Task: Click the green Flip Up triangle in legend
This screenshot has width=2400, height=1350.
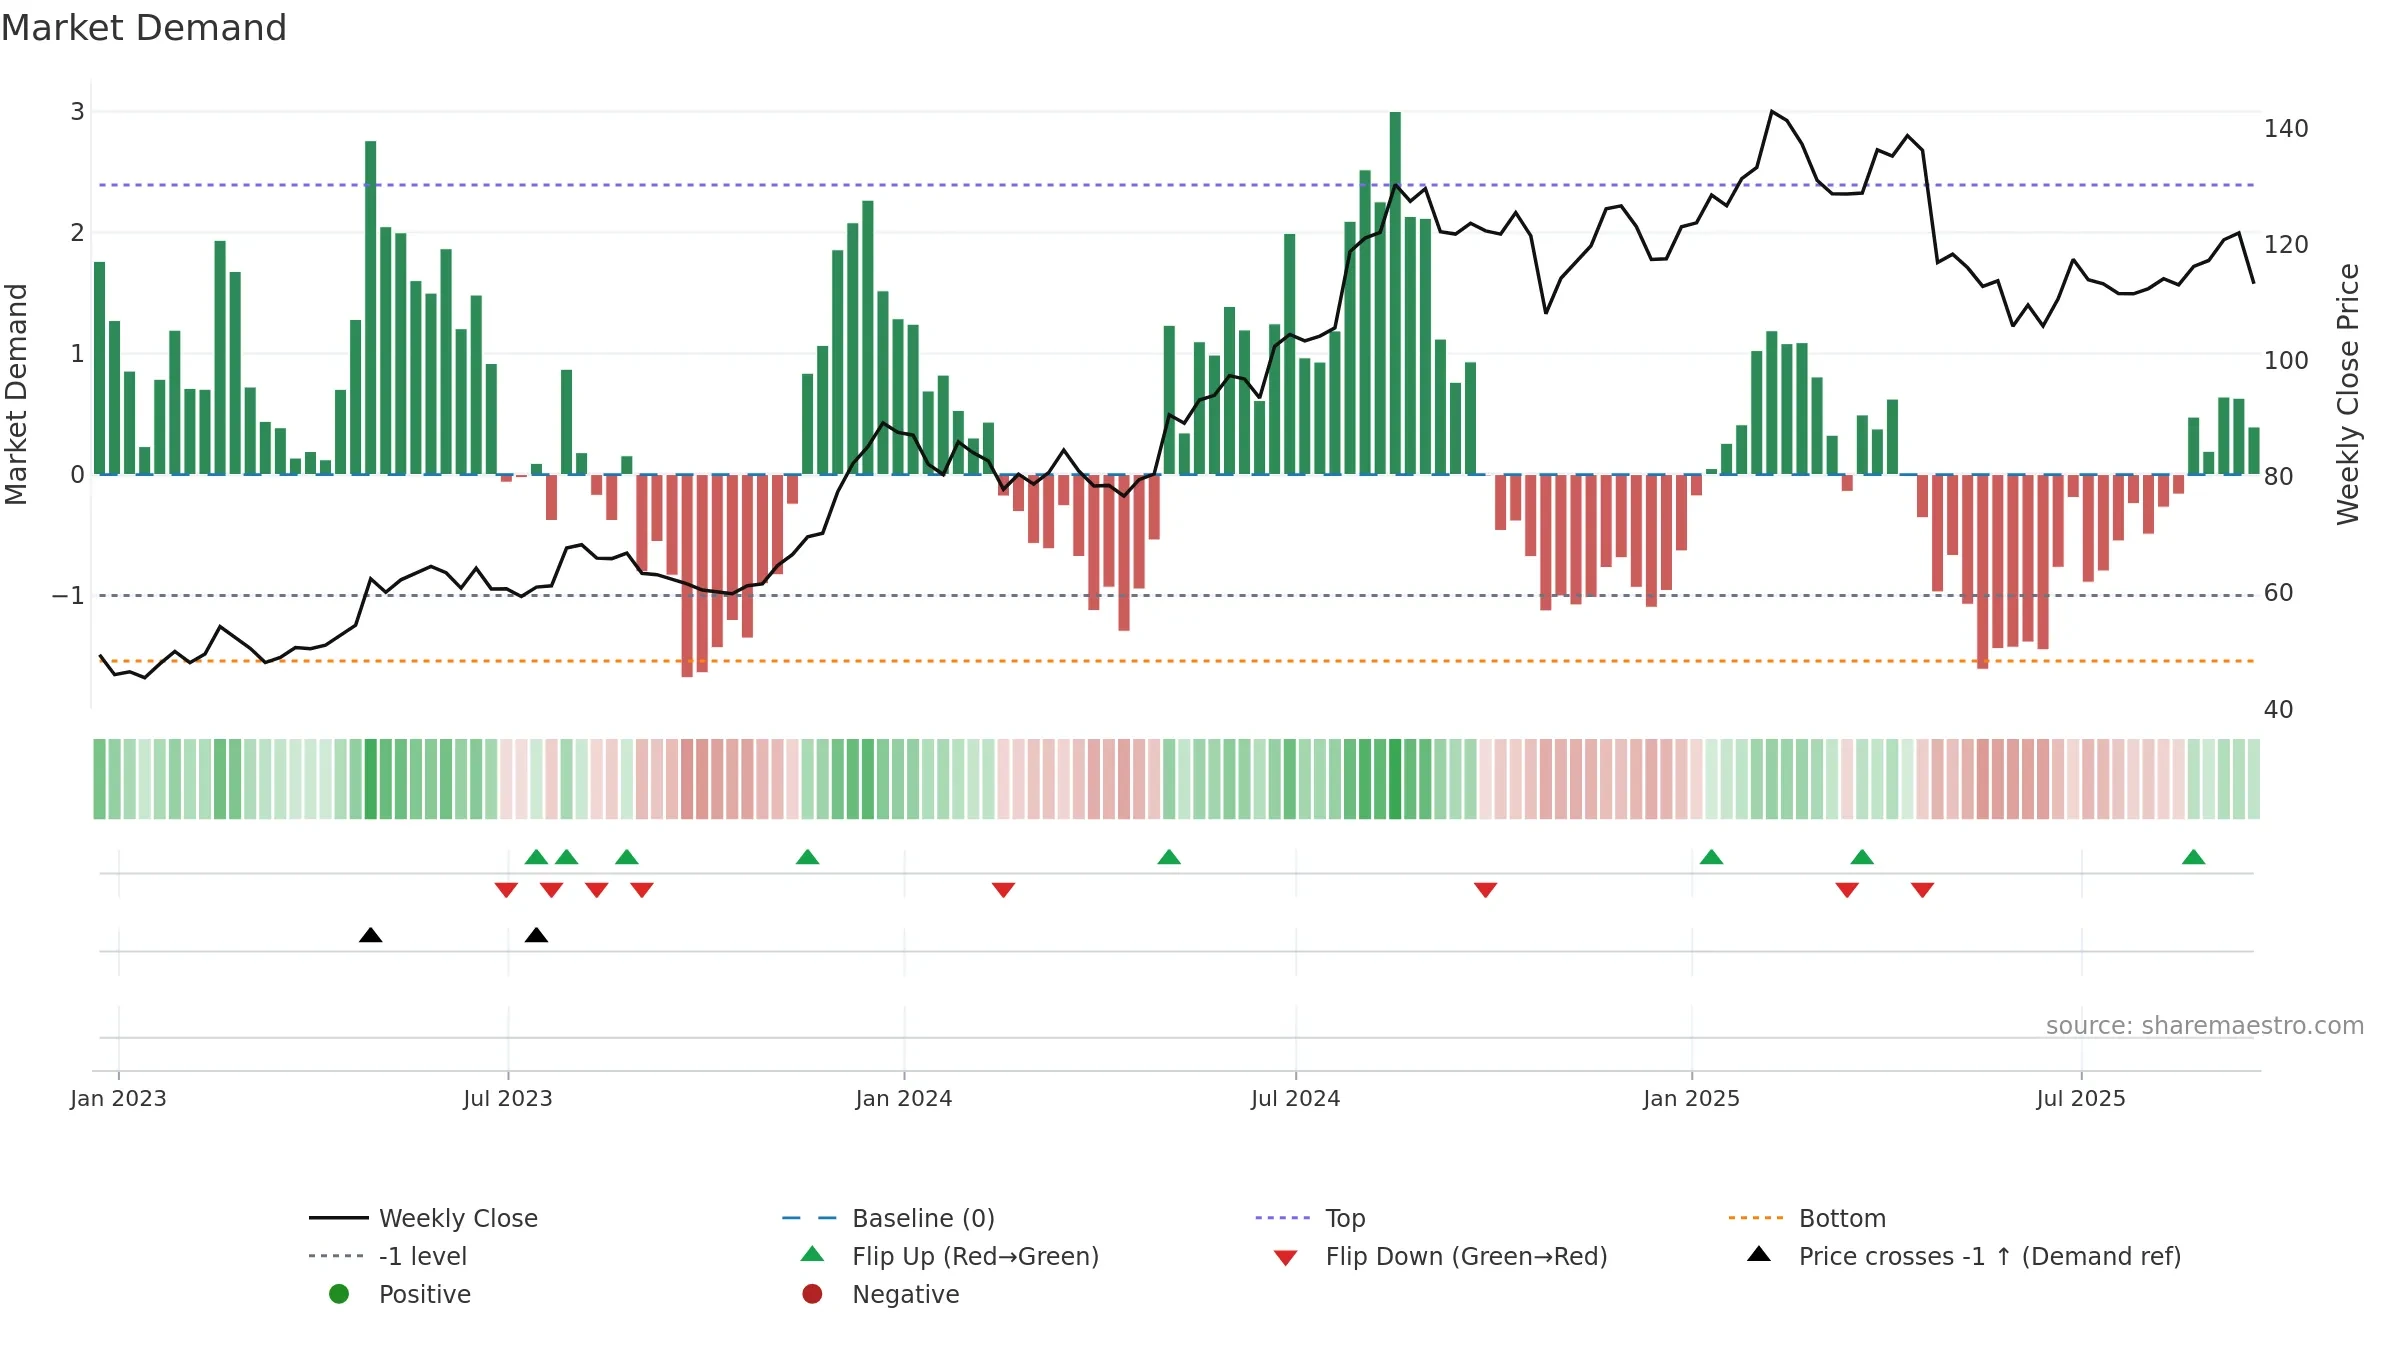Action: click(x=813, y=1254)
